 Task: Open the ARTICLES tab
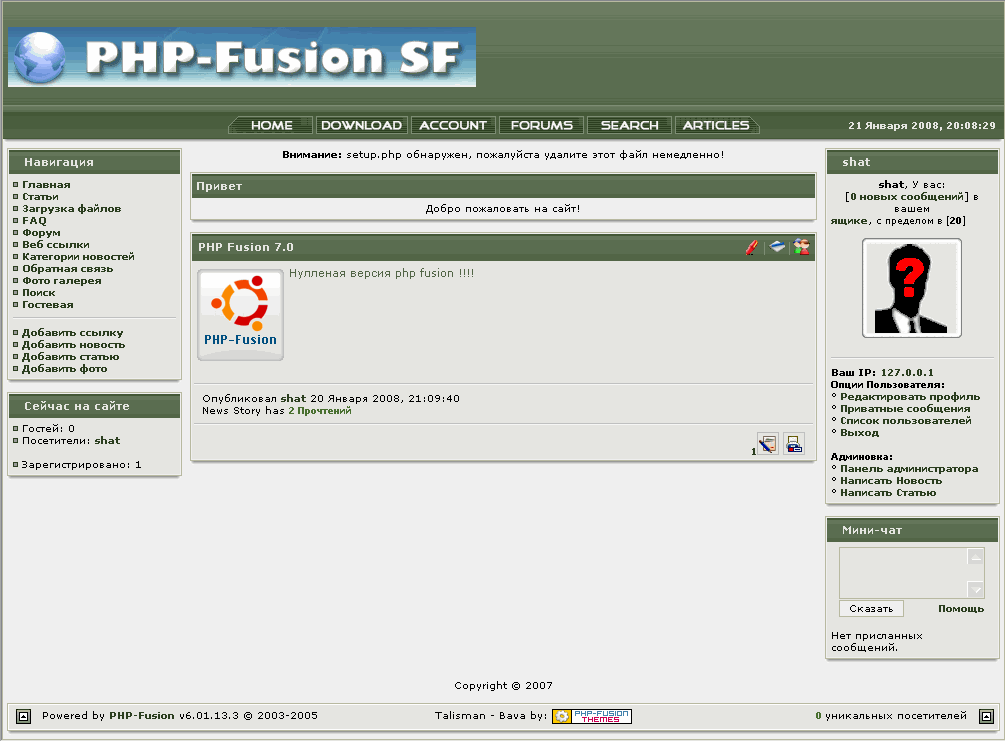pyautogui.click(x=716, y=125)
